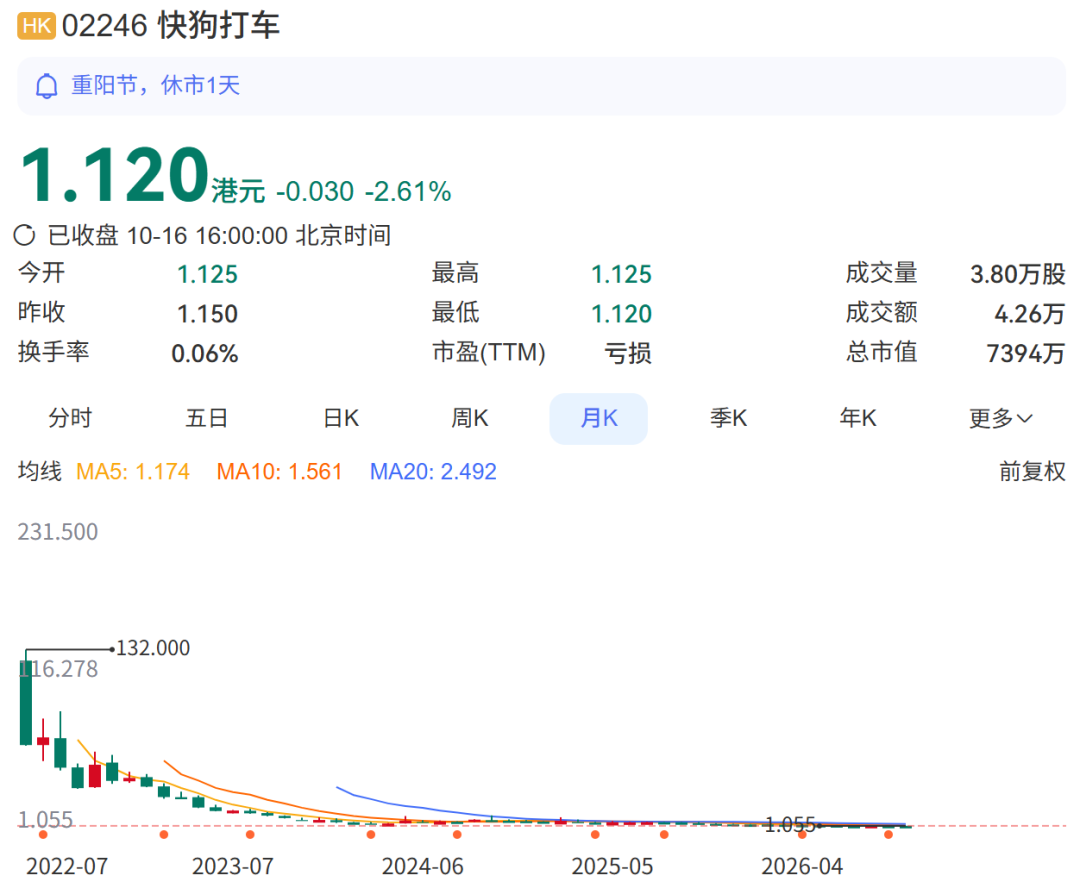Click the 市盈(TTM) value 亏损
1080x888 pixels.
point(628,354)
